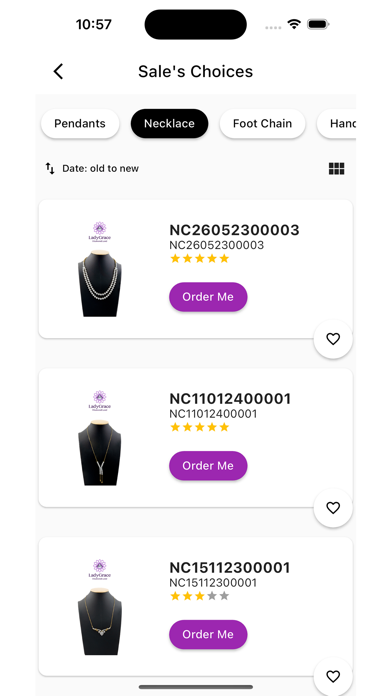Favorite necklace NC26052300003 with heart icon
This screenshot has height=696, width=392.
(x=333, y=339)
